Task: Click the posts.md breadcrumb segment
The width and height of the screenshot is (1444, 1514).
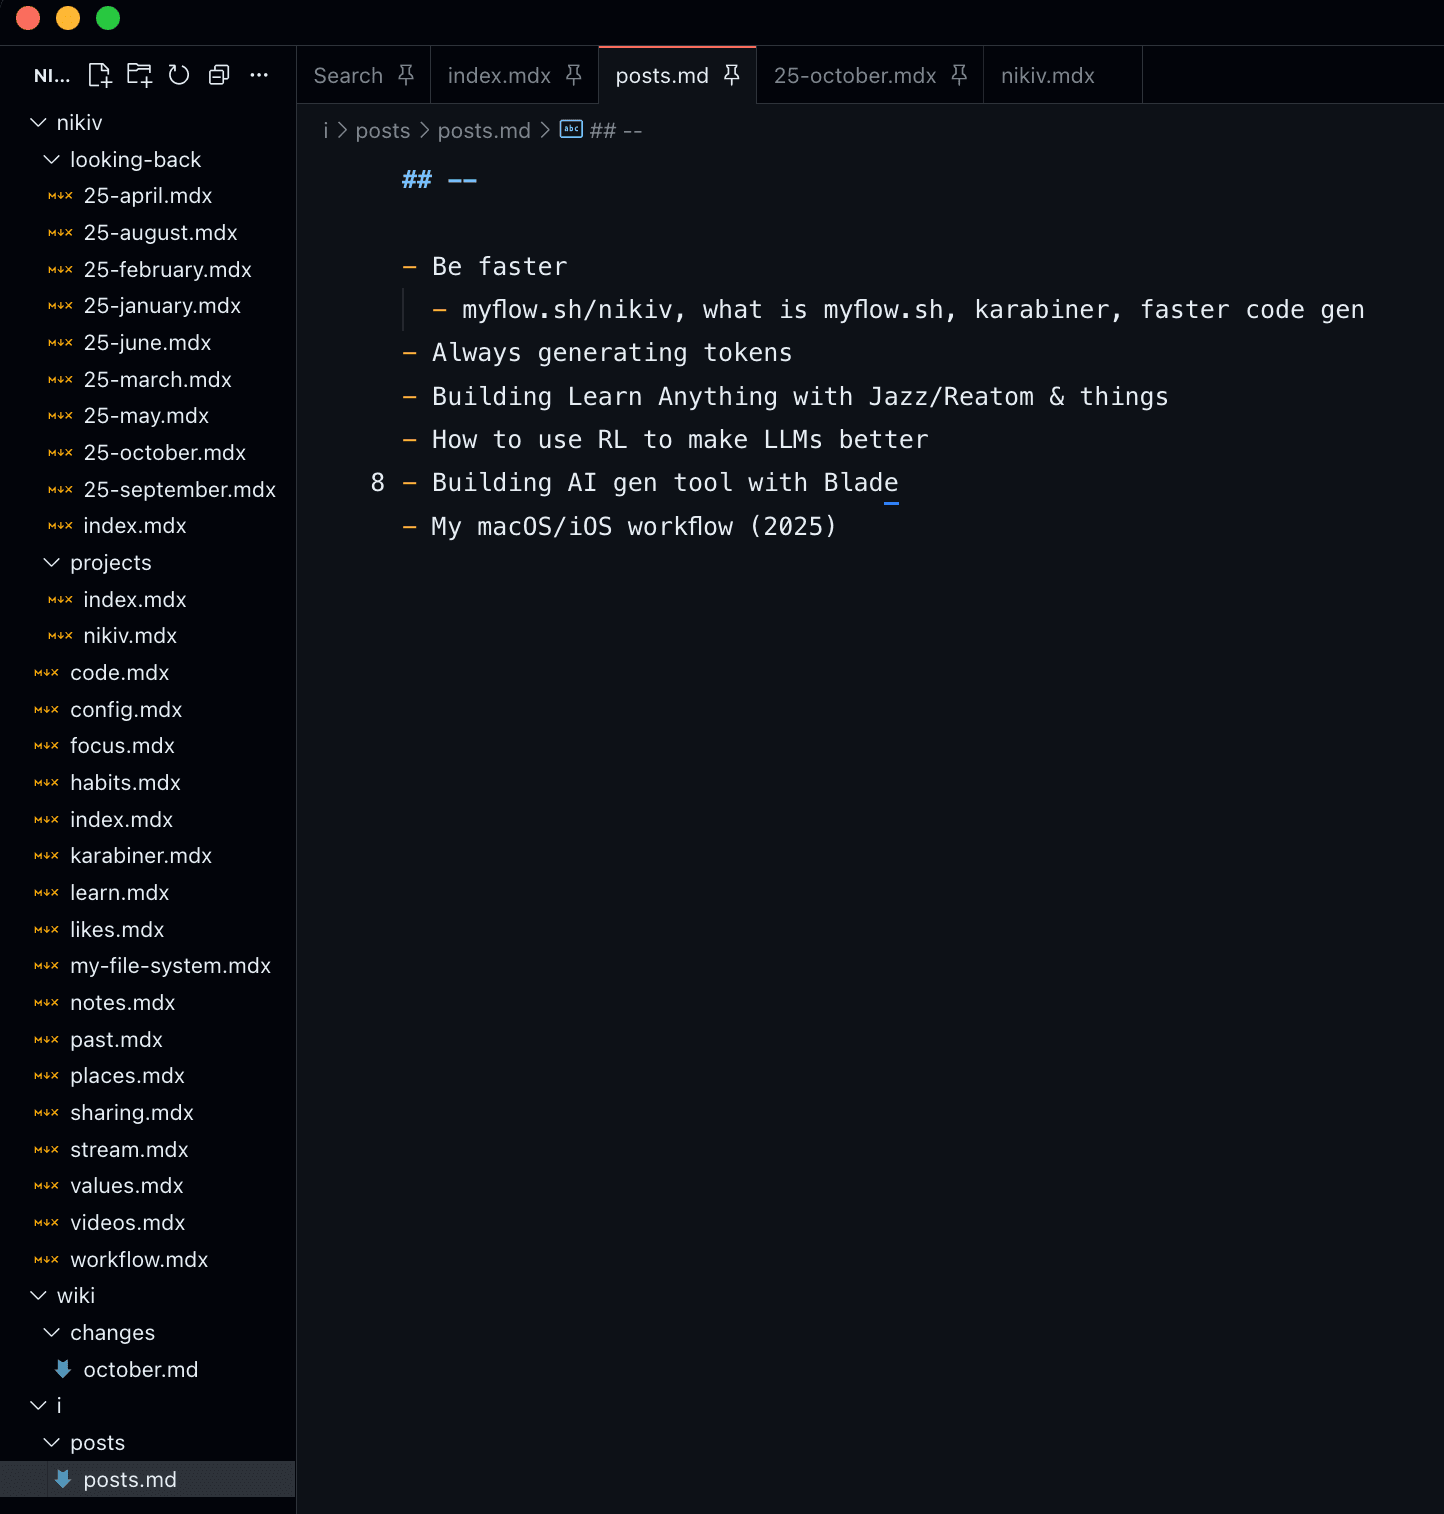Action: (x=484, y=131)
